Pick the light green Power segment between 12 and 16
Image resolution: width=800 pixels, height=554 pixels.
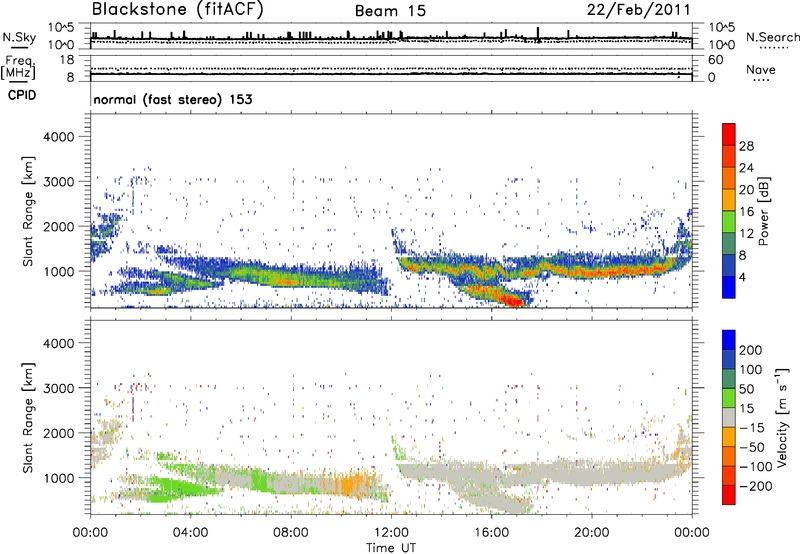[x=729, y=222]
